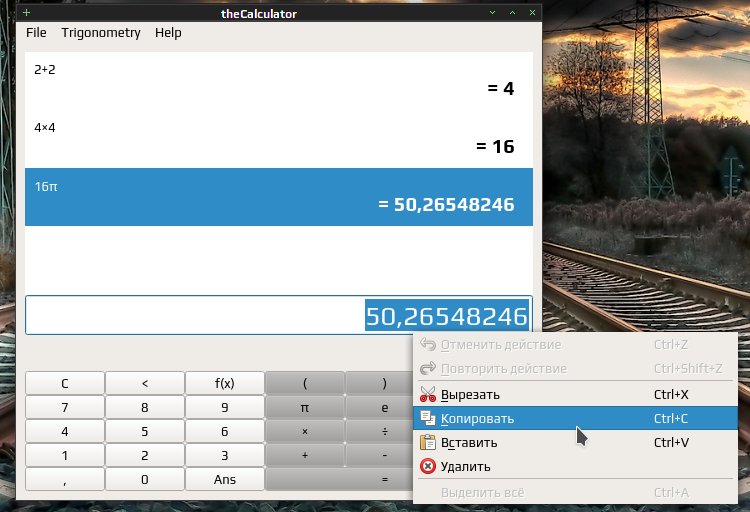The width and height of the screenshot is (750, 512).
Task: Click digit 7 on the keypad
Action: pyautogui.click(x=65, y=408)
